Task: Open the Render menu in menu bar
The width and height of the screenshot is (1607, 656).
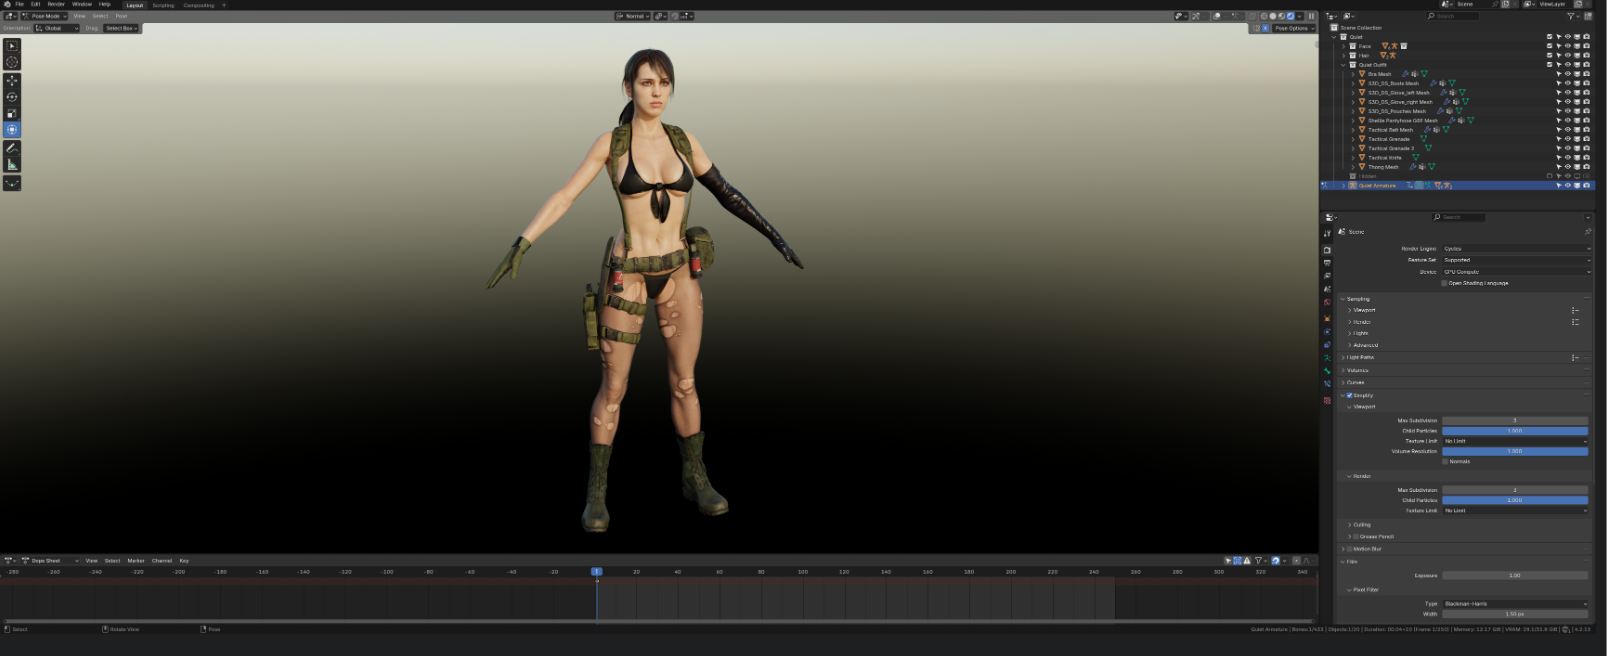Action: tap(56, 4)
